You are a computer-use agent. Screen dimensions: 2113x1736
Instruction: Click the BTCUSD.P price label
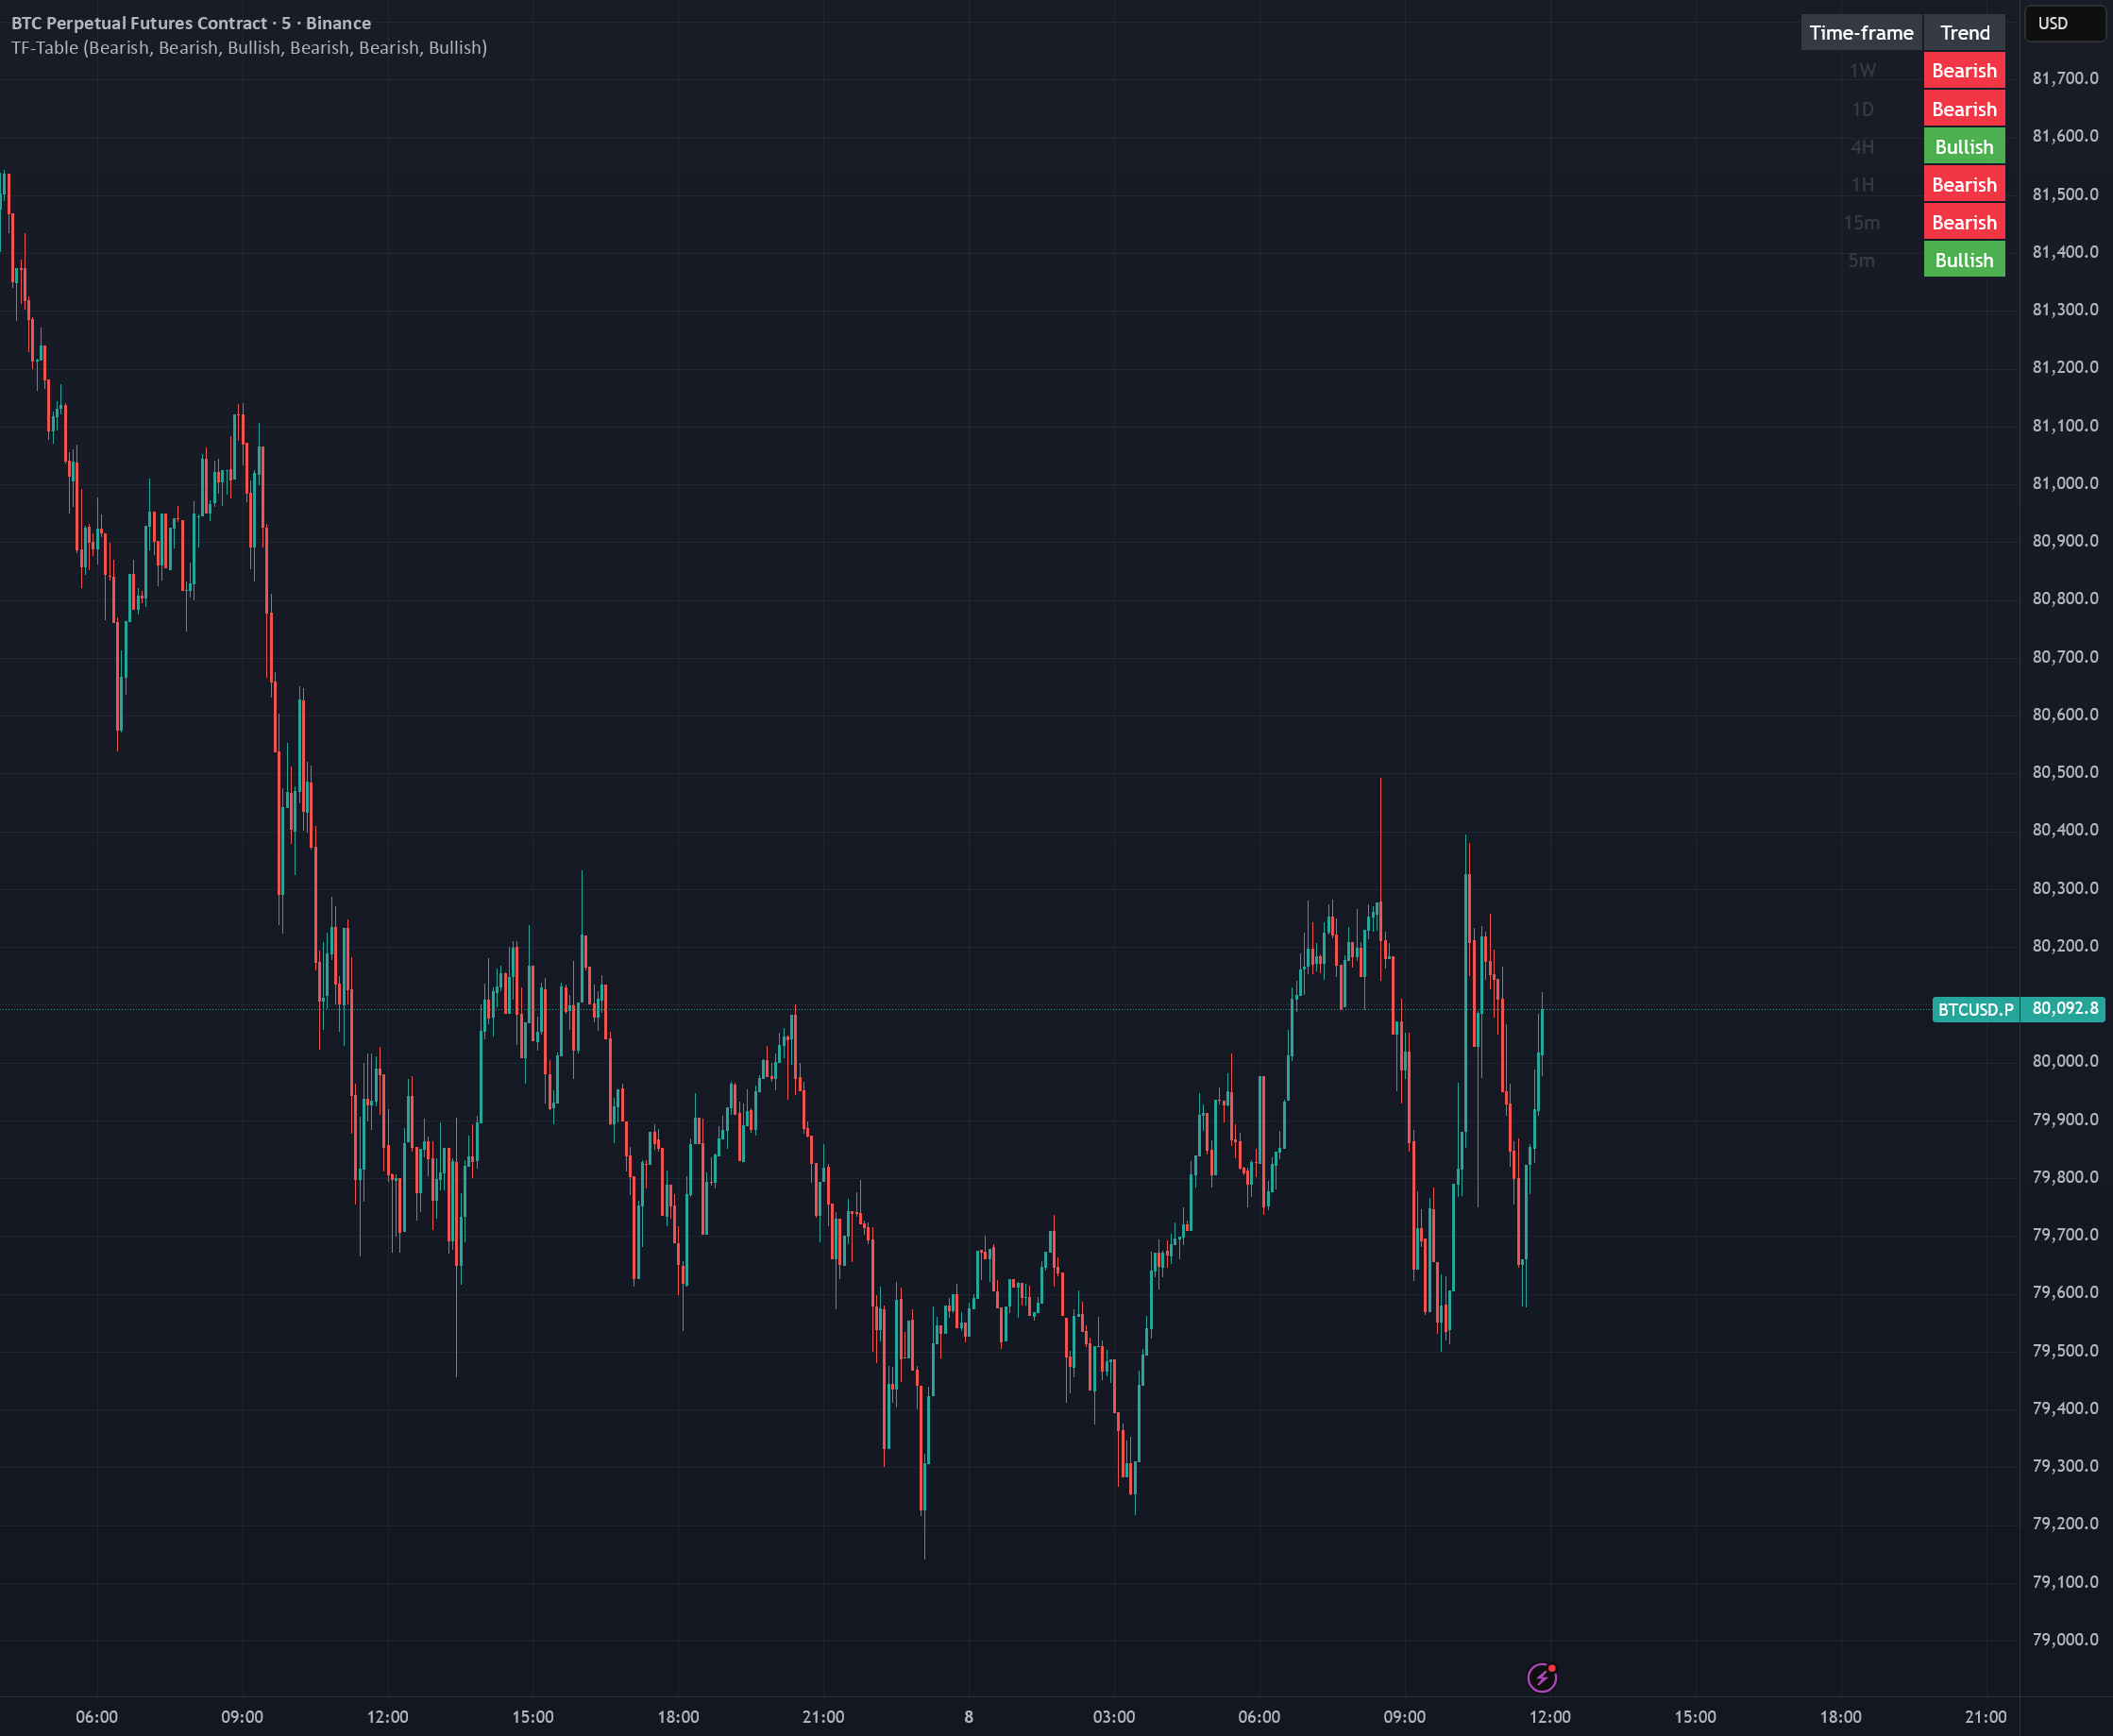(1976, 1009)
